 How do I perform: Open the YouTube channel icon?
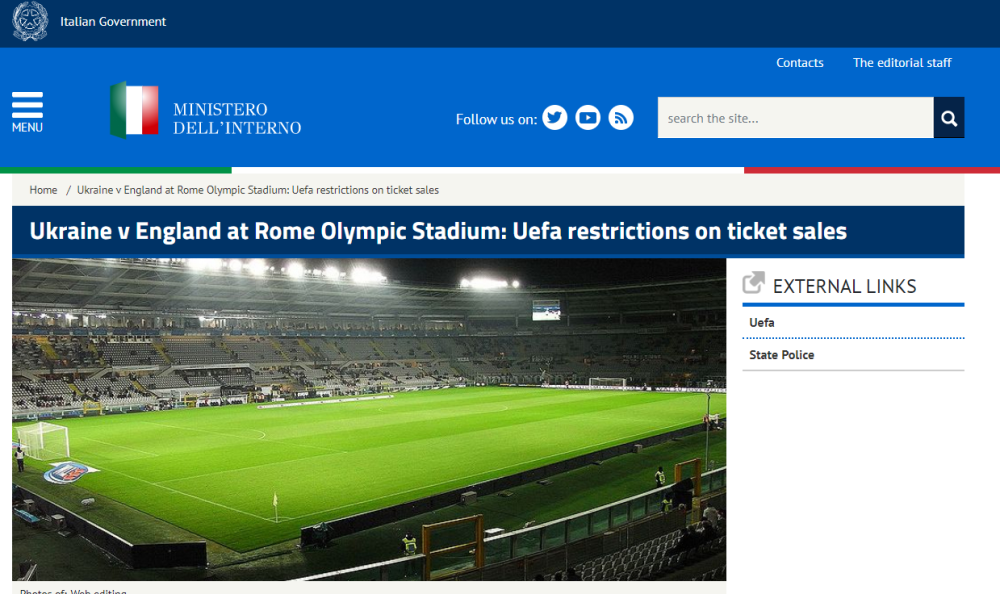588,118
